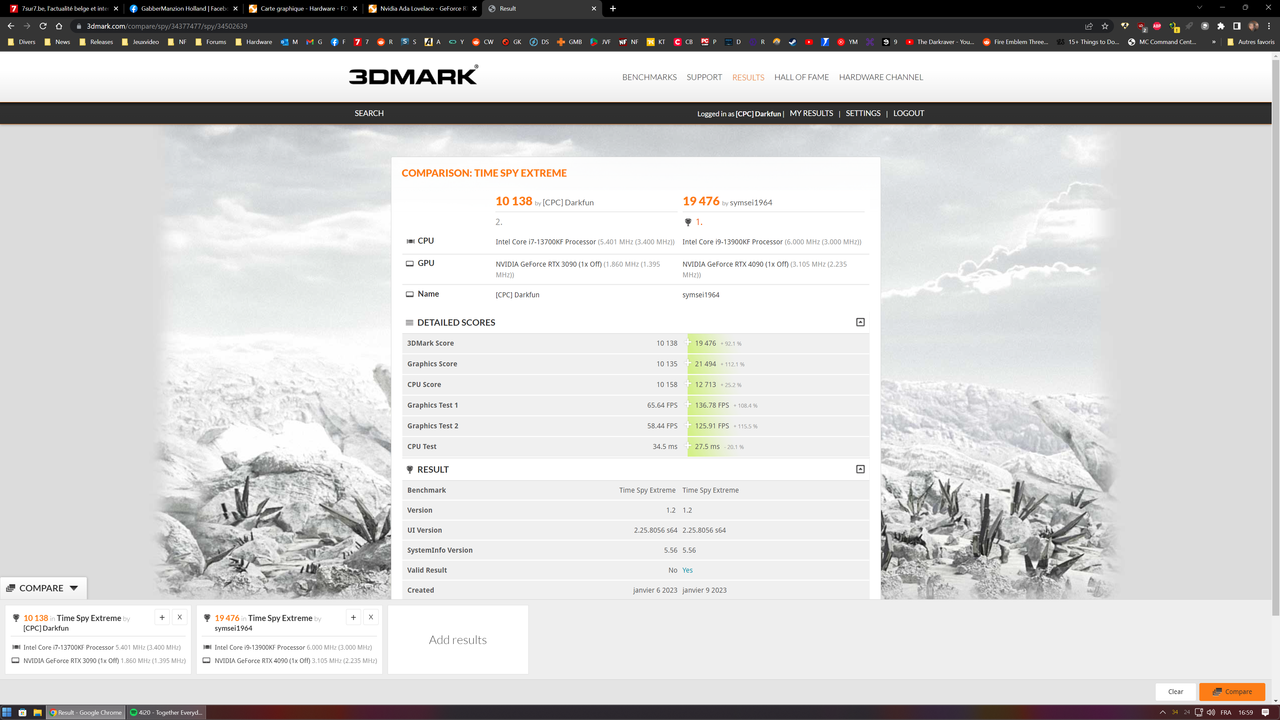
Task: Go to the Results section
Action: [x=748, y=77]
